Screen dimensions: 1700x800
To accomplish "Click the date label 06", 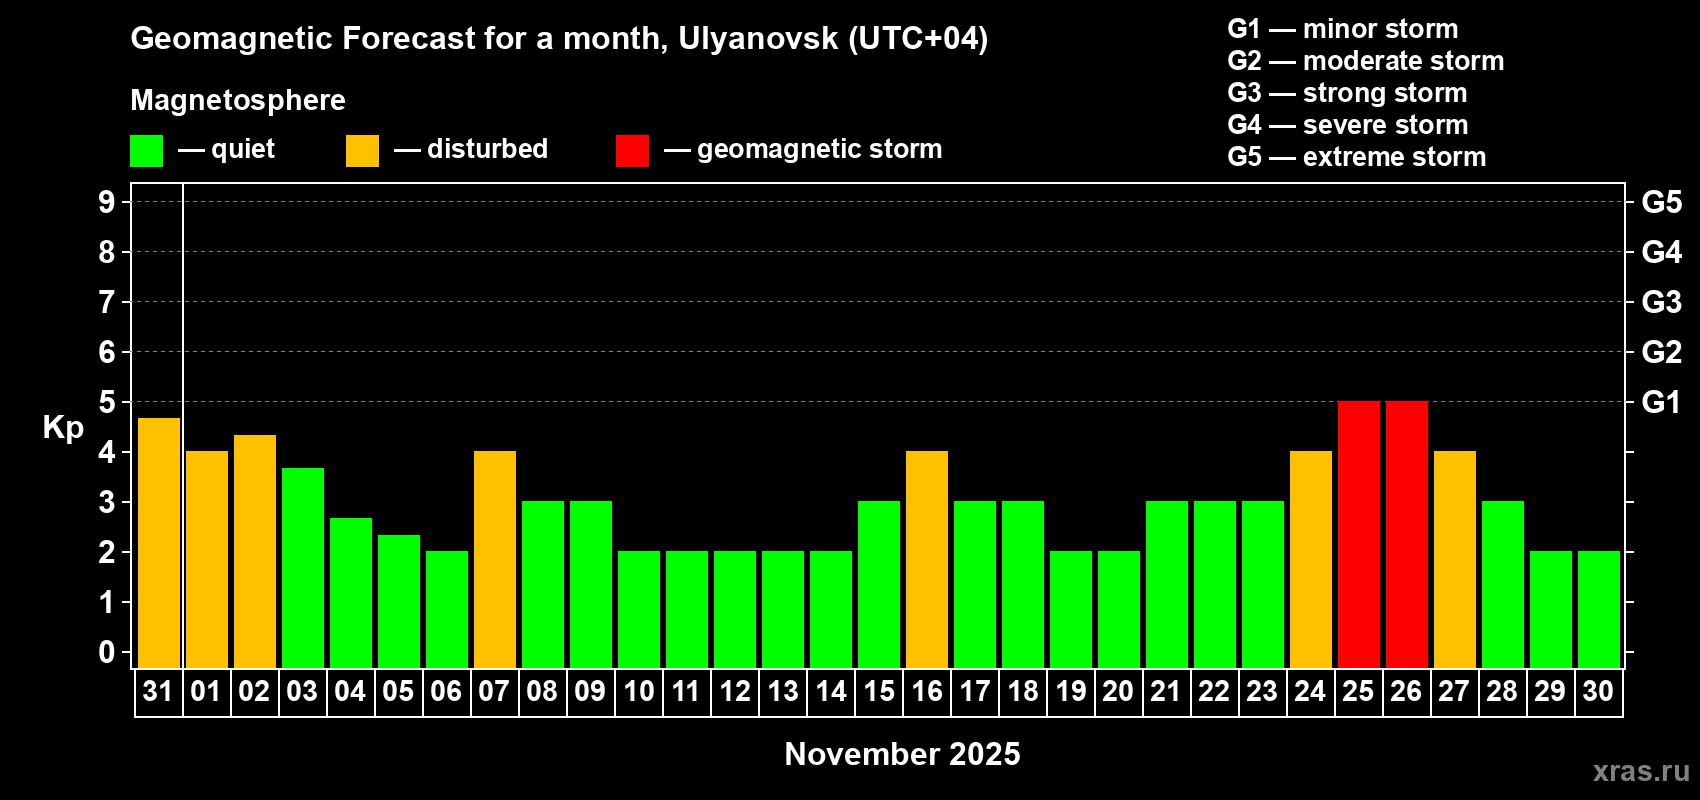I will click(x=446, y=692).
